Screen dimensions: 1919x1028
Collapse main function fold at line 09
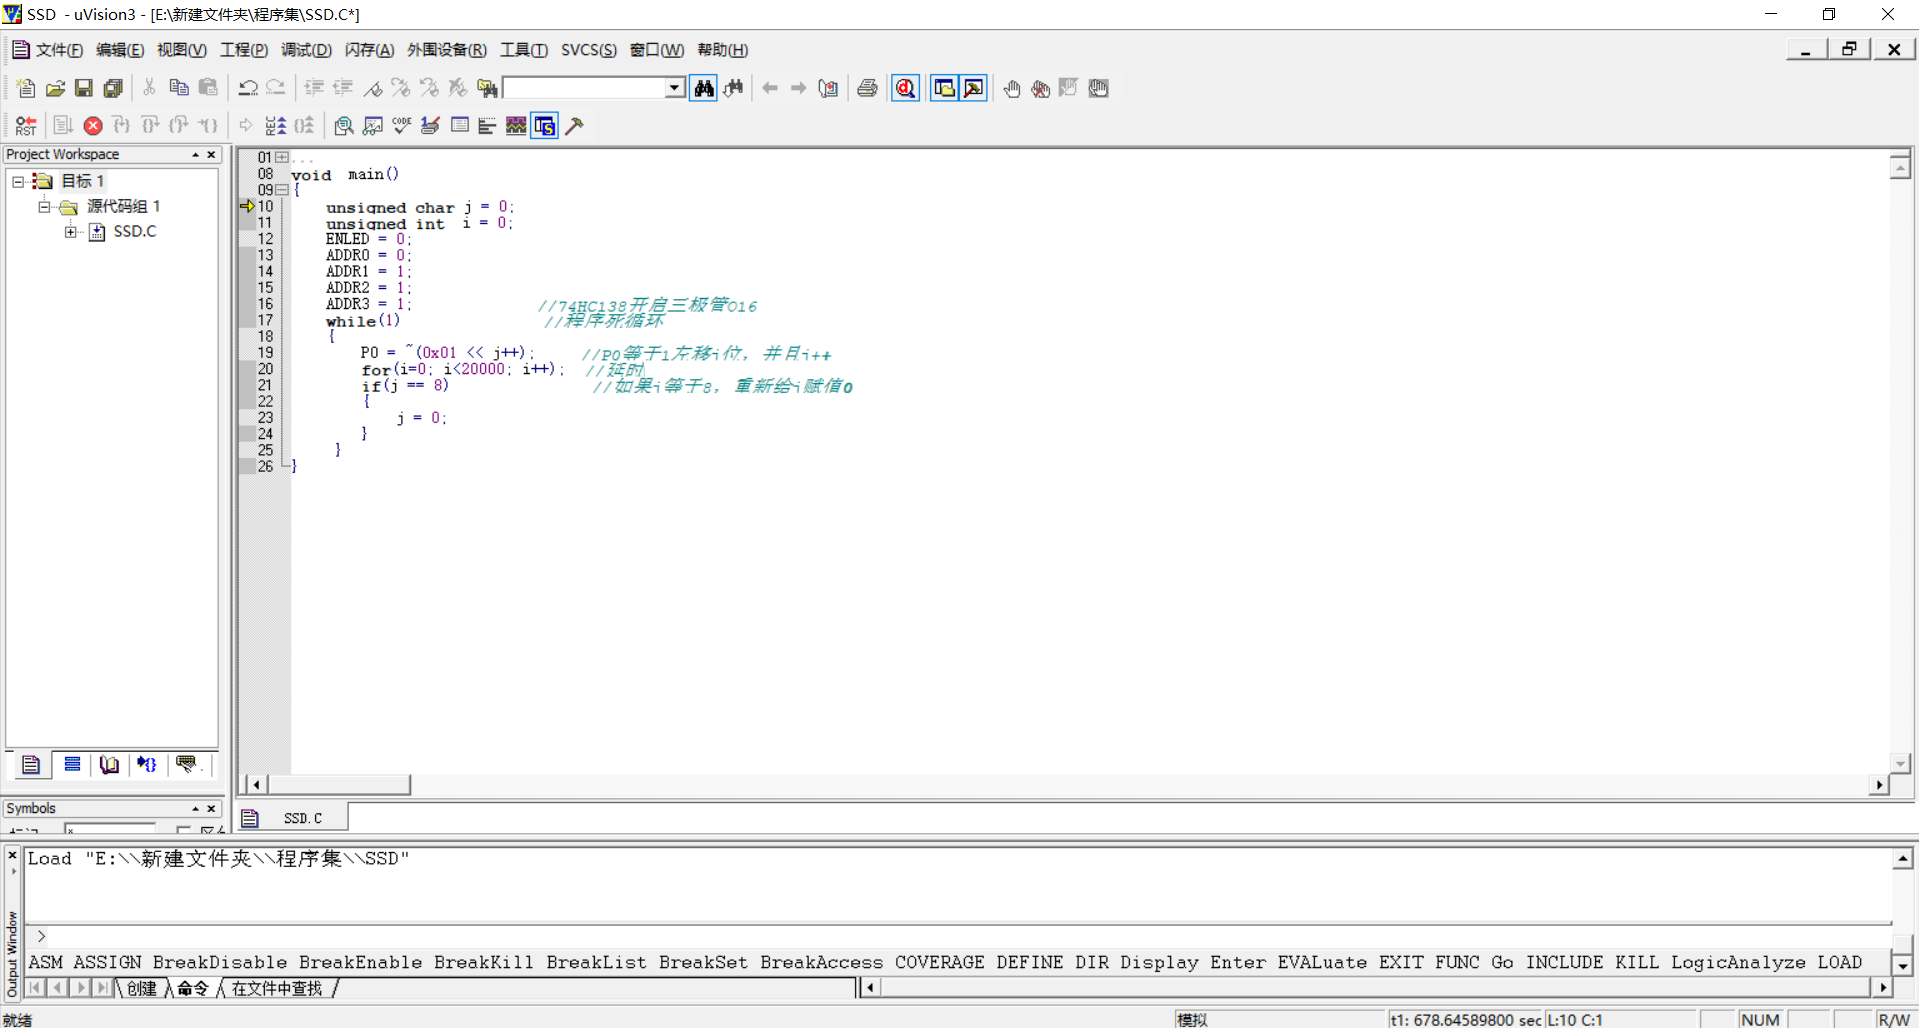click(282, 189)
